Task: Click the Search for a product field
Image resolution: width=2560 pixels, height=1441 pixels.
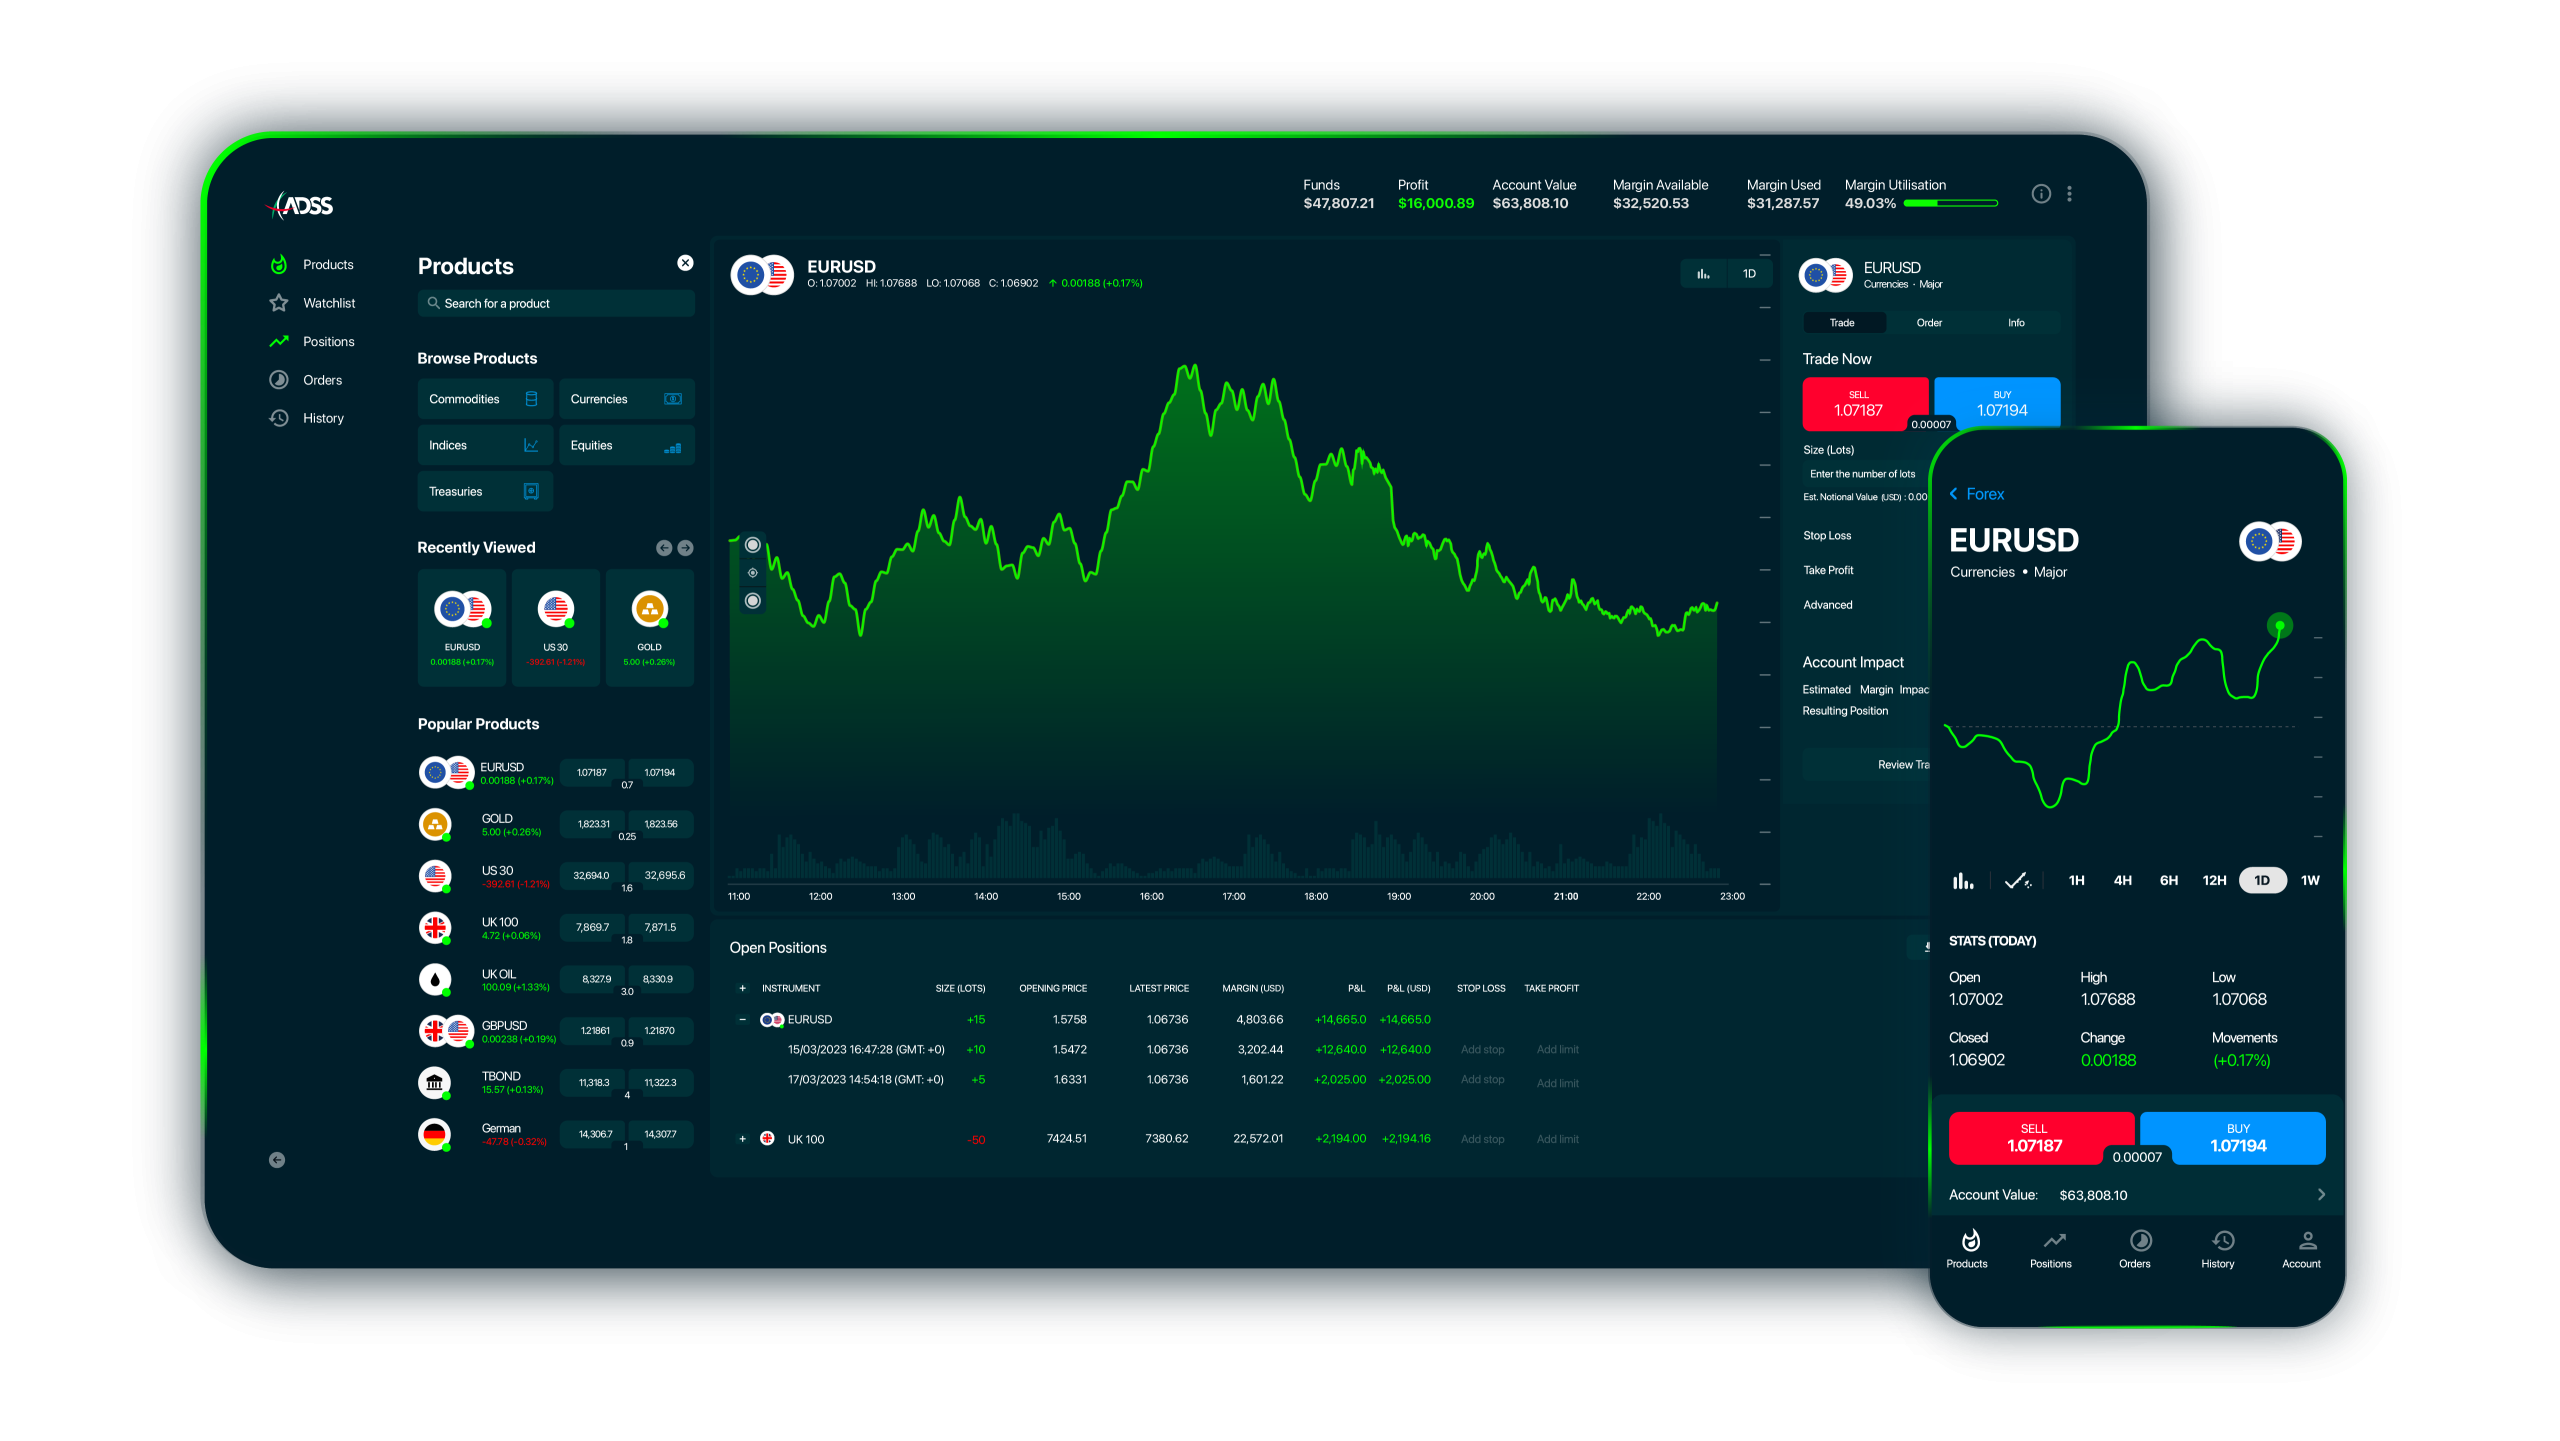Action: (x=555, y=302)
